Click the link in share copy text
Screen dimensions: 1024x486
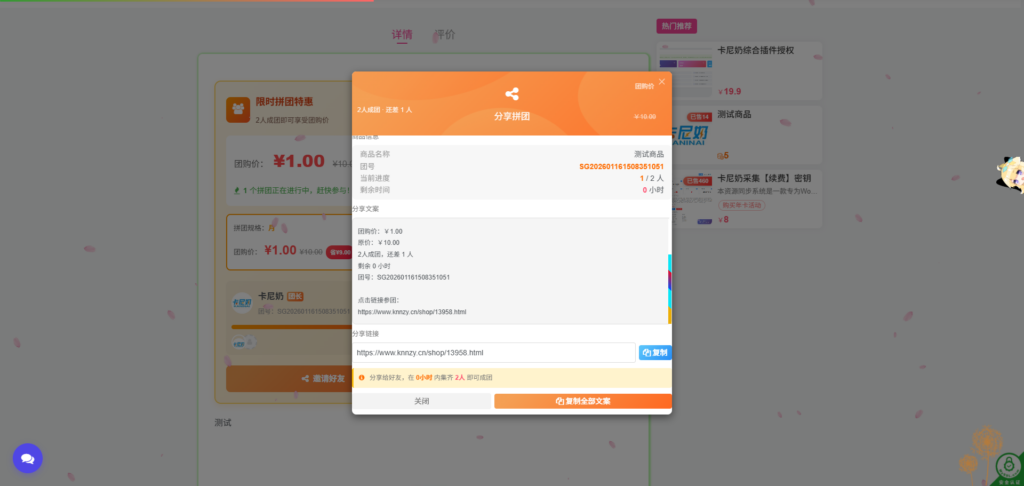412,312
